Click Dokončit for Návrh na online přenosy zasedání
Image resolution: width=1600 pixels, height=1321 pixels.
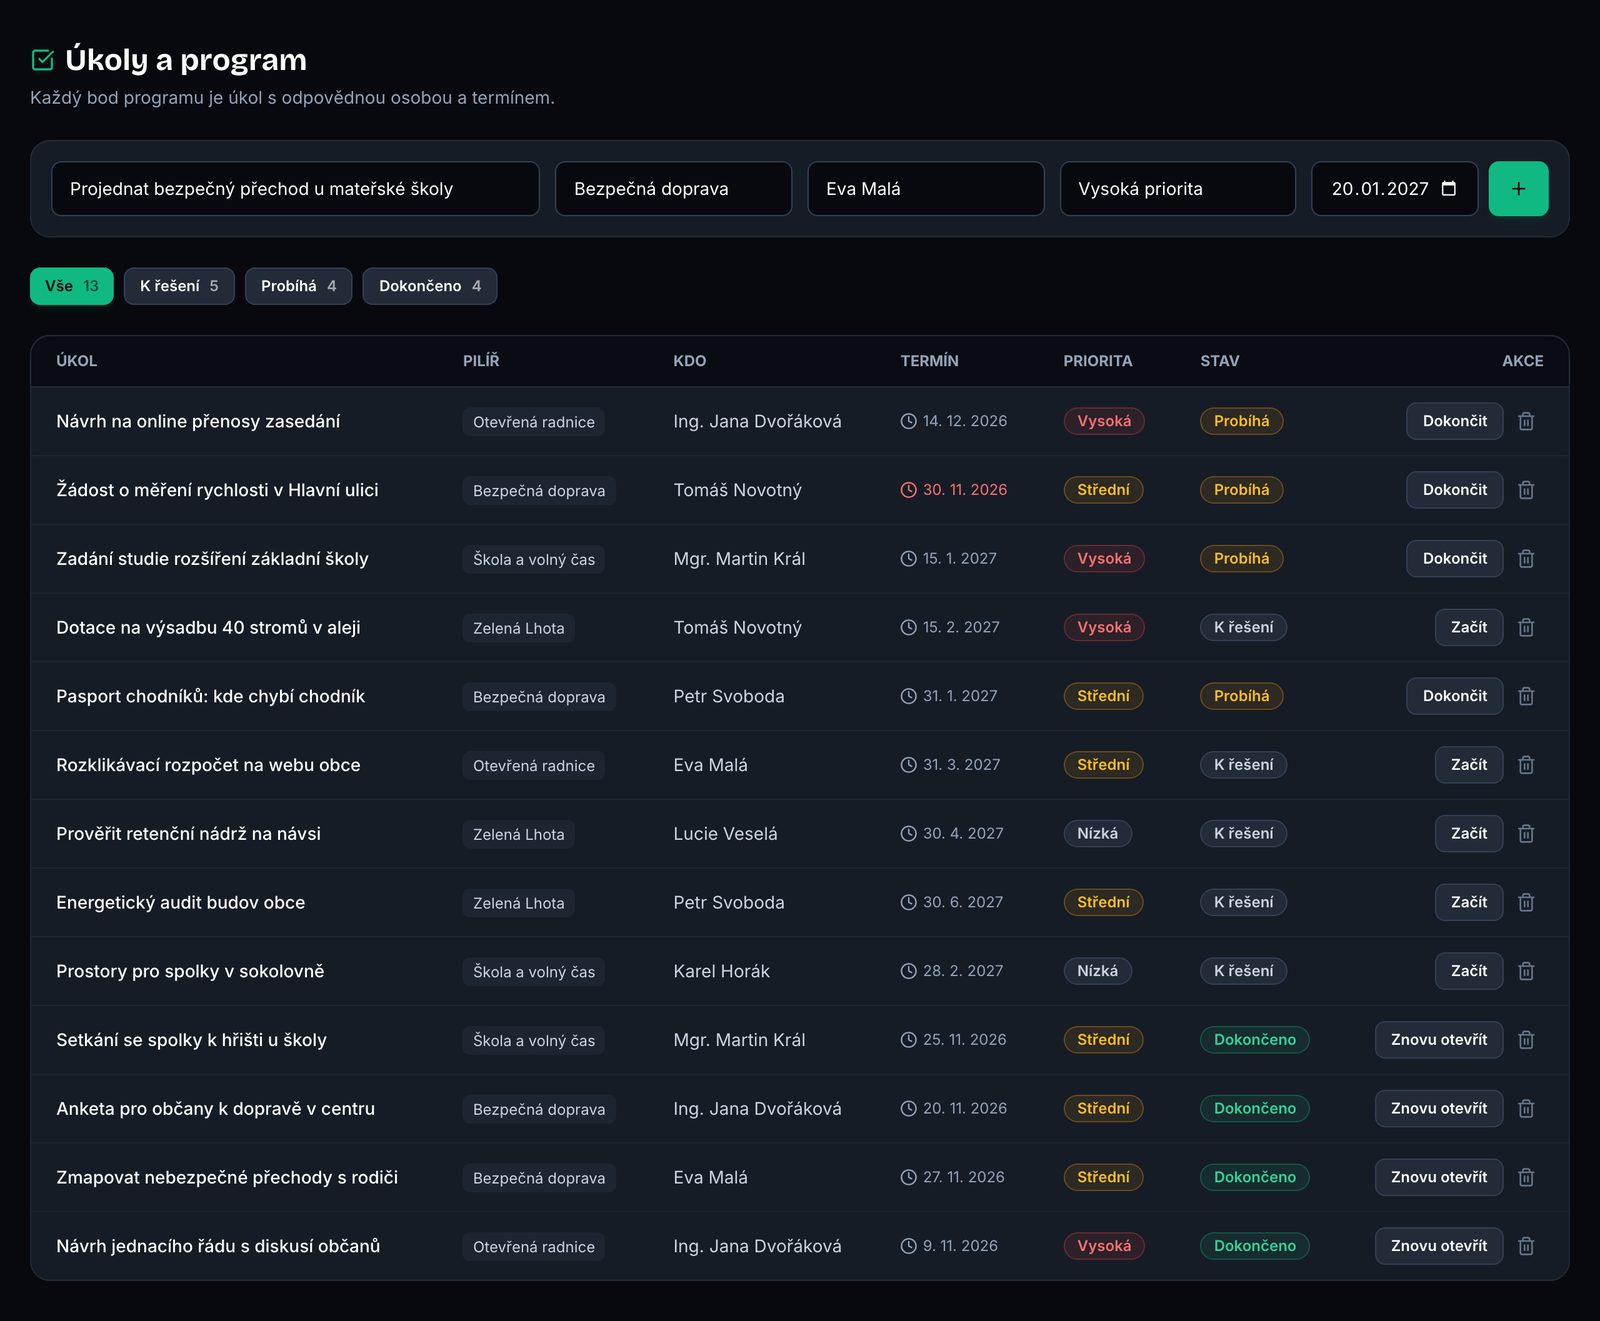tap(1454, 421)
